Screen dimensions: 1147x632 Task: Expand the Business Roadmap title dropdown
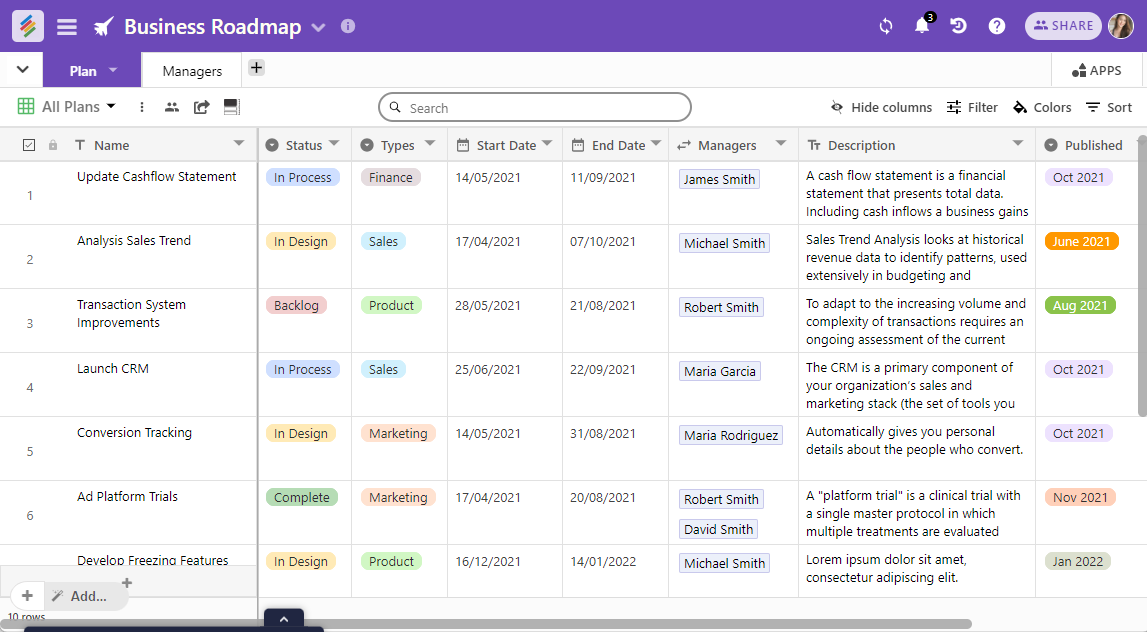click(x=318, y=27)
